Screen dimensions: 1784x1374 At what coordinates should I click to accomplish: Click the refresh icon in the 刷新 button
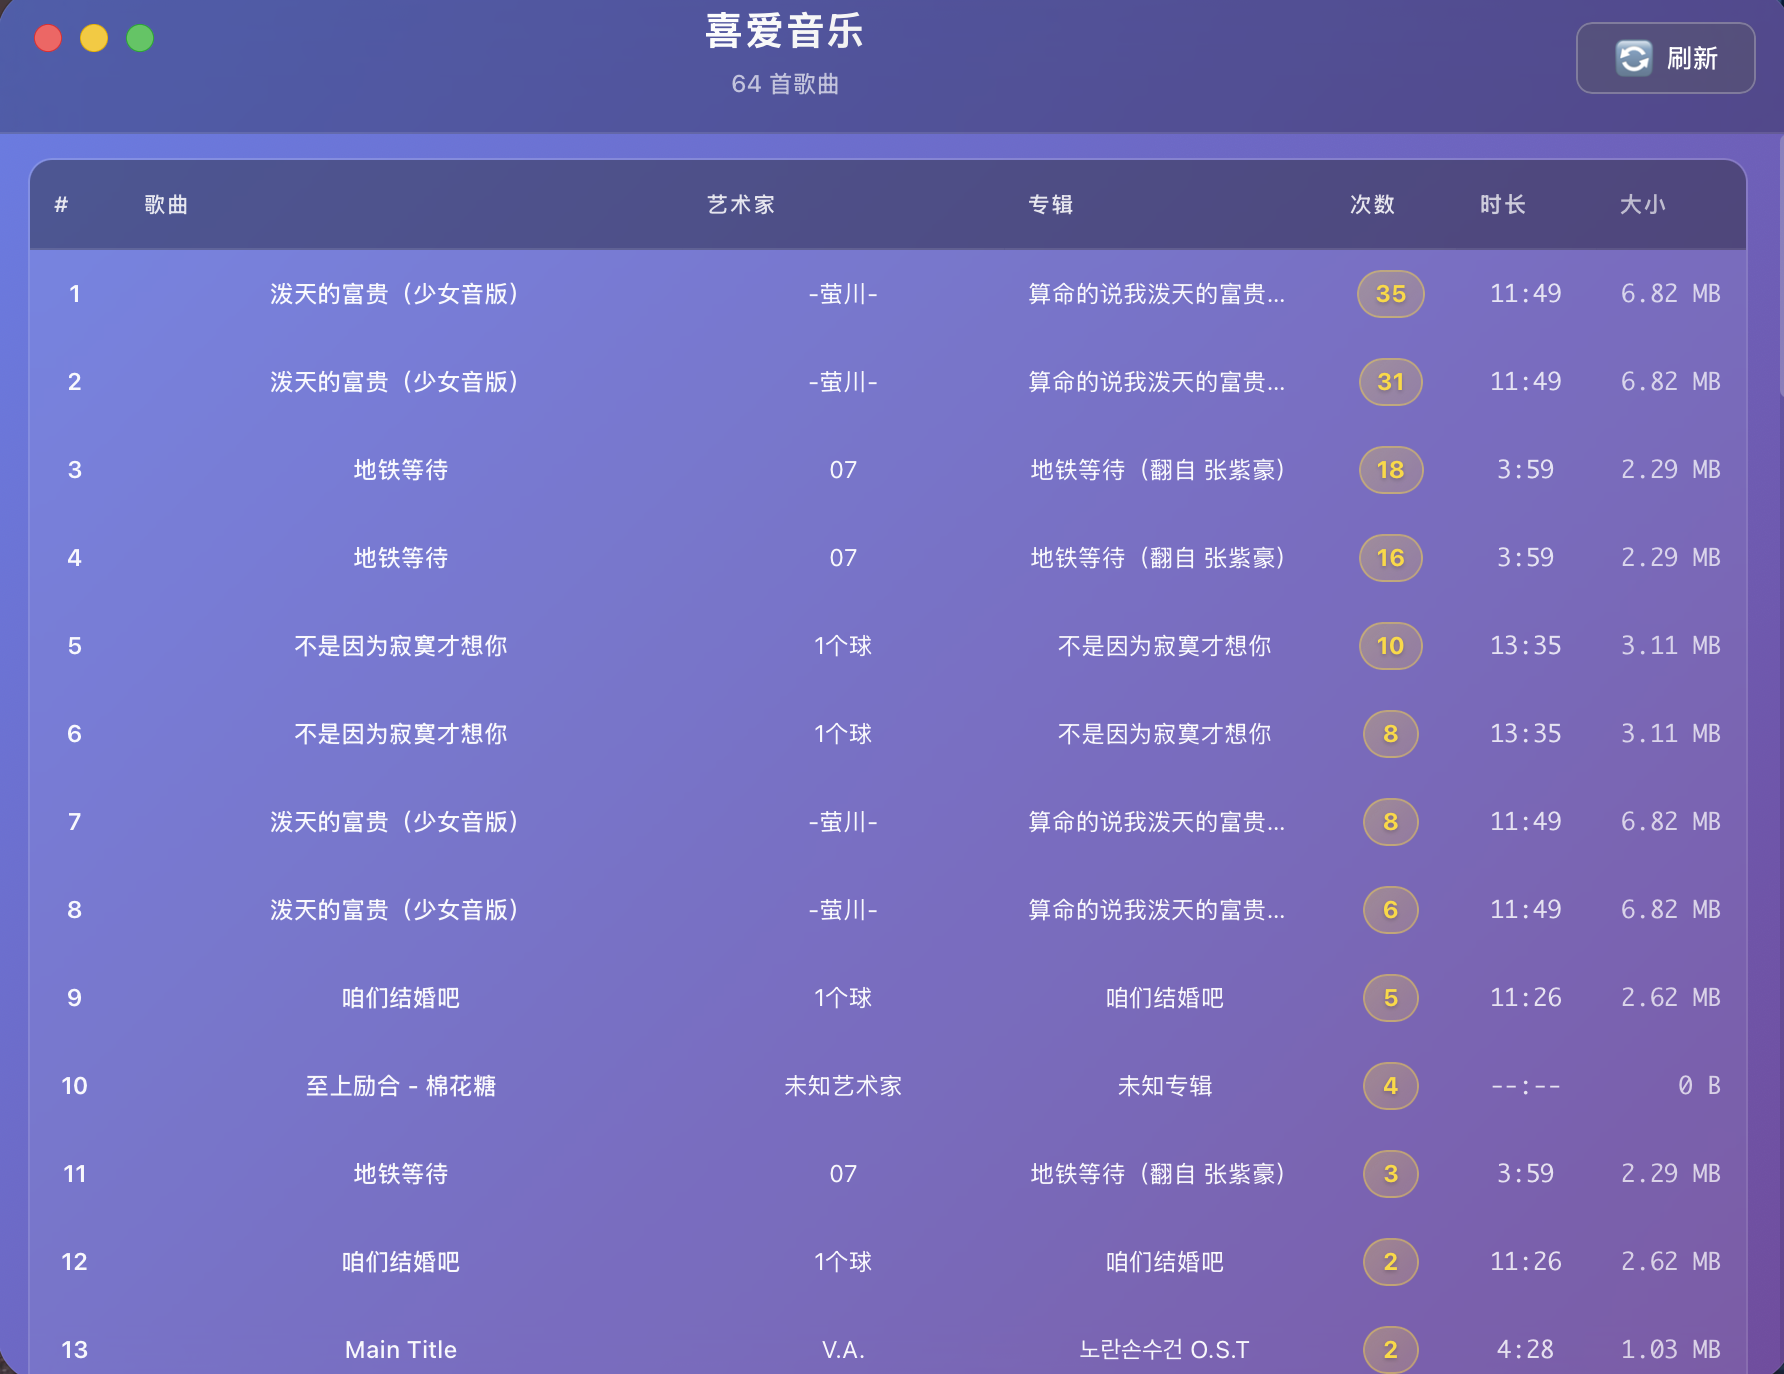[x=1632, y=58]
